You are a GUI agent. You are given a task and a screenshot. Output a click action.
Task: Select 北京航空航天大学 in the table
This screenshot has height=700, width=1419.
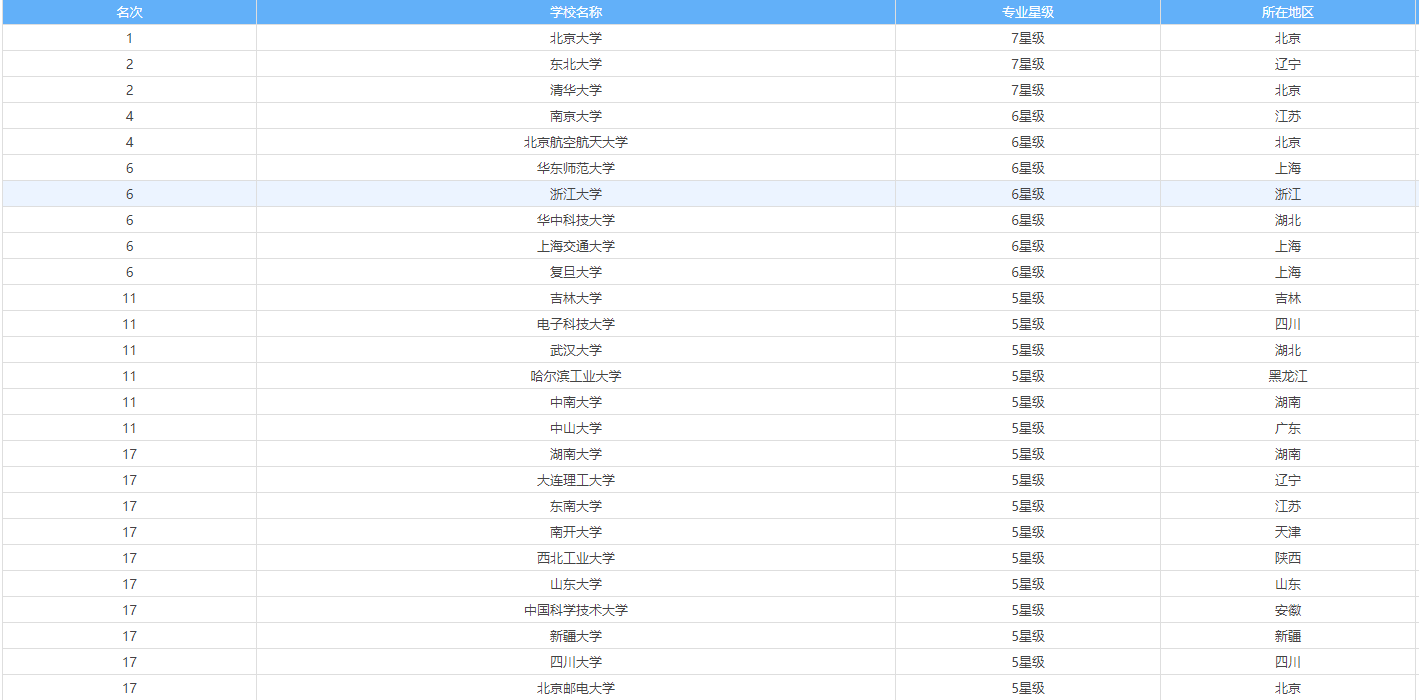[576, 142]
